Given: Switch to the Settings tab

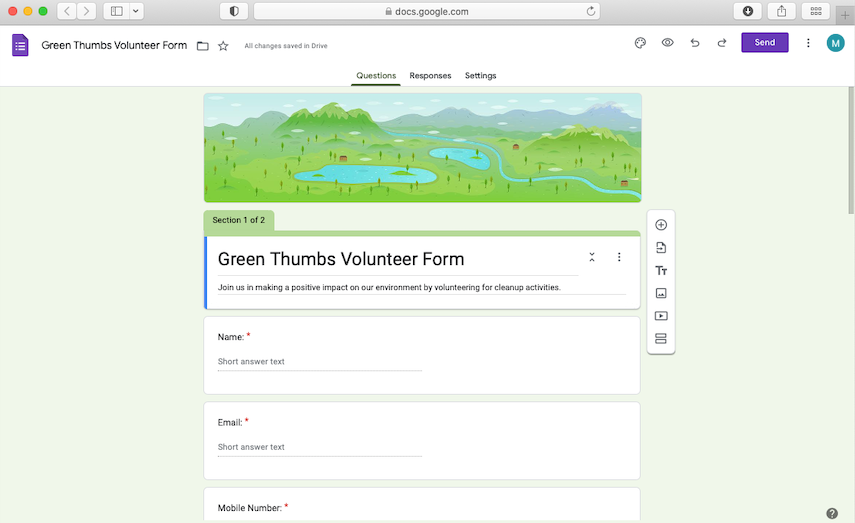Looking at the screenshot, I should 480,76.
